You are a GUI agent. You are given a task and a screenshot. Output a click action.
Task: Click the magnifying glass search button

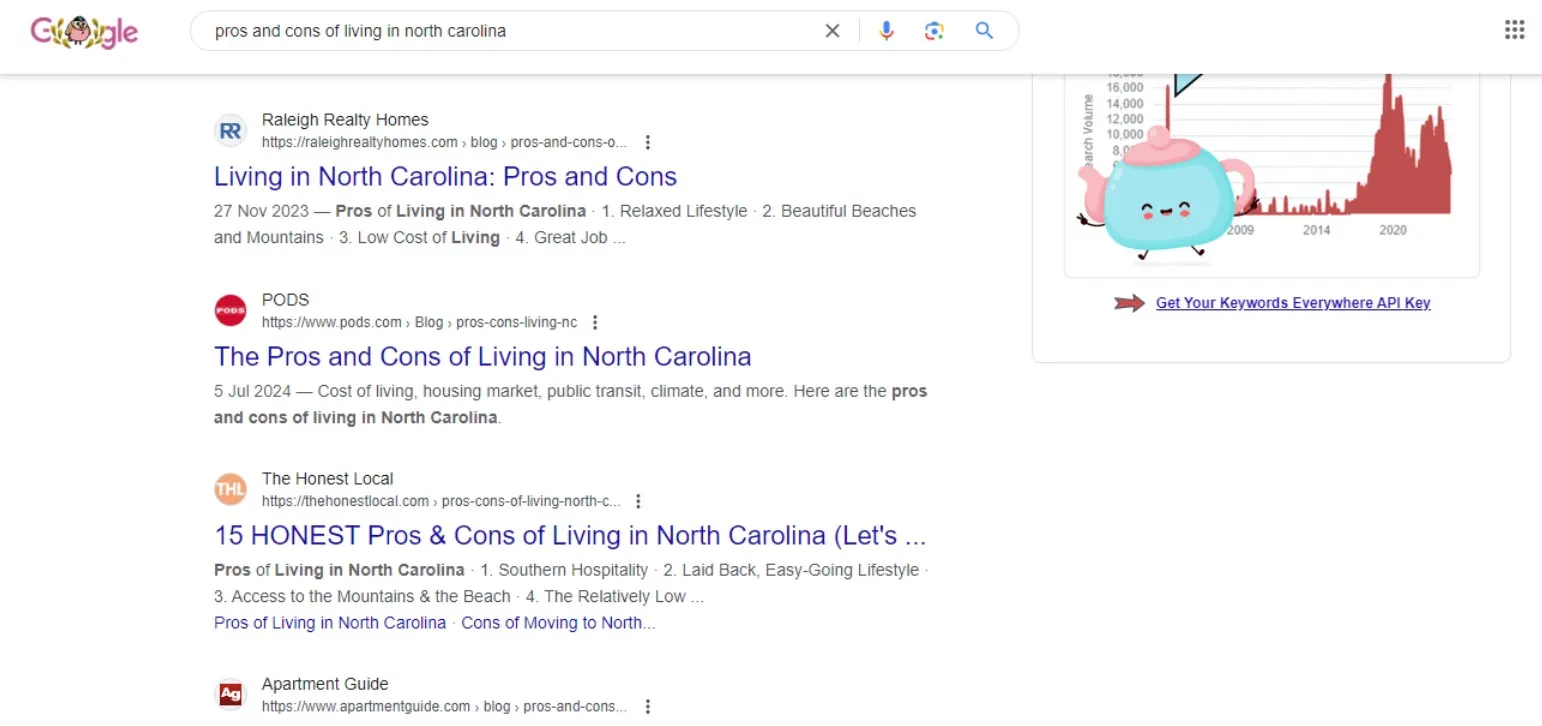tap(984, 31)
